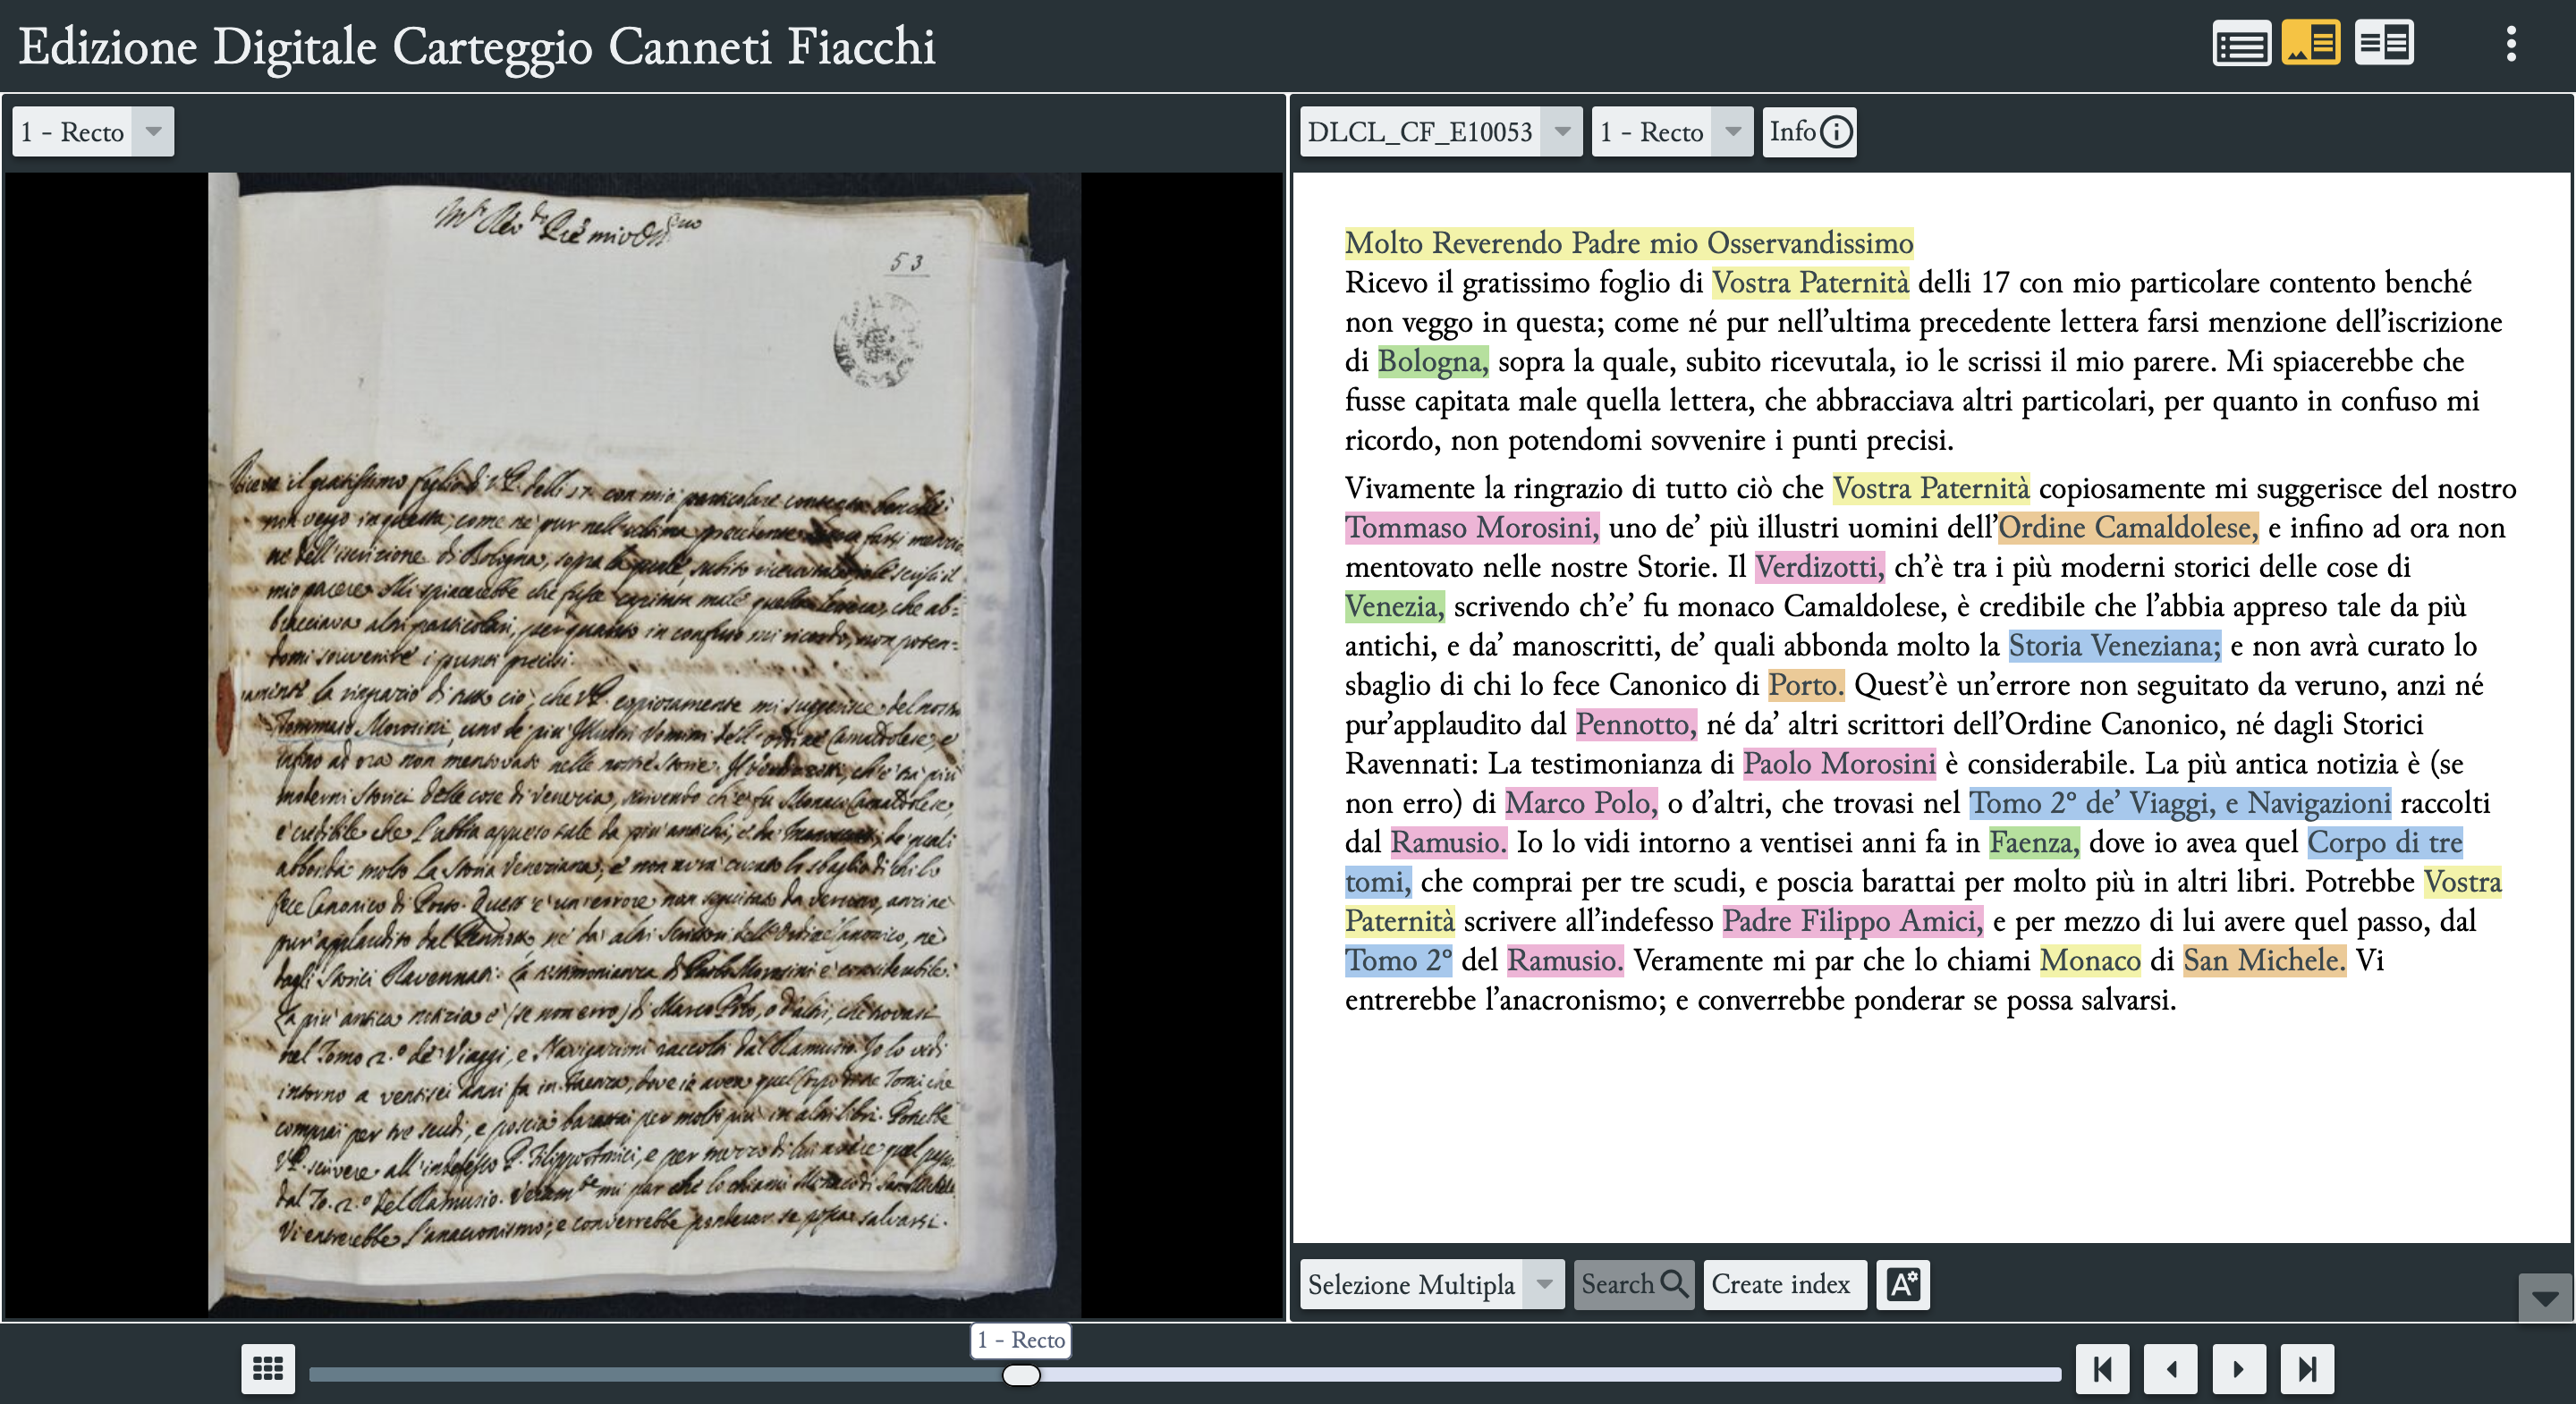
Task: Switch to the double text view icon
Action: tap(2386, 42)
